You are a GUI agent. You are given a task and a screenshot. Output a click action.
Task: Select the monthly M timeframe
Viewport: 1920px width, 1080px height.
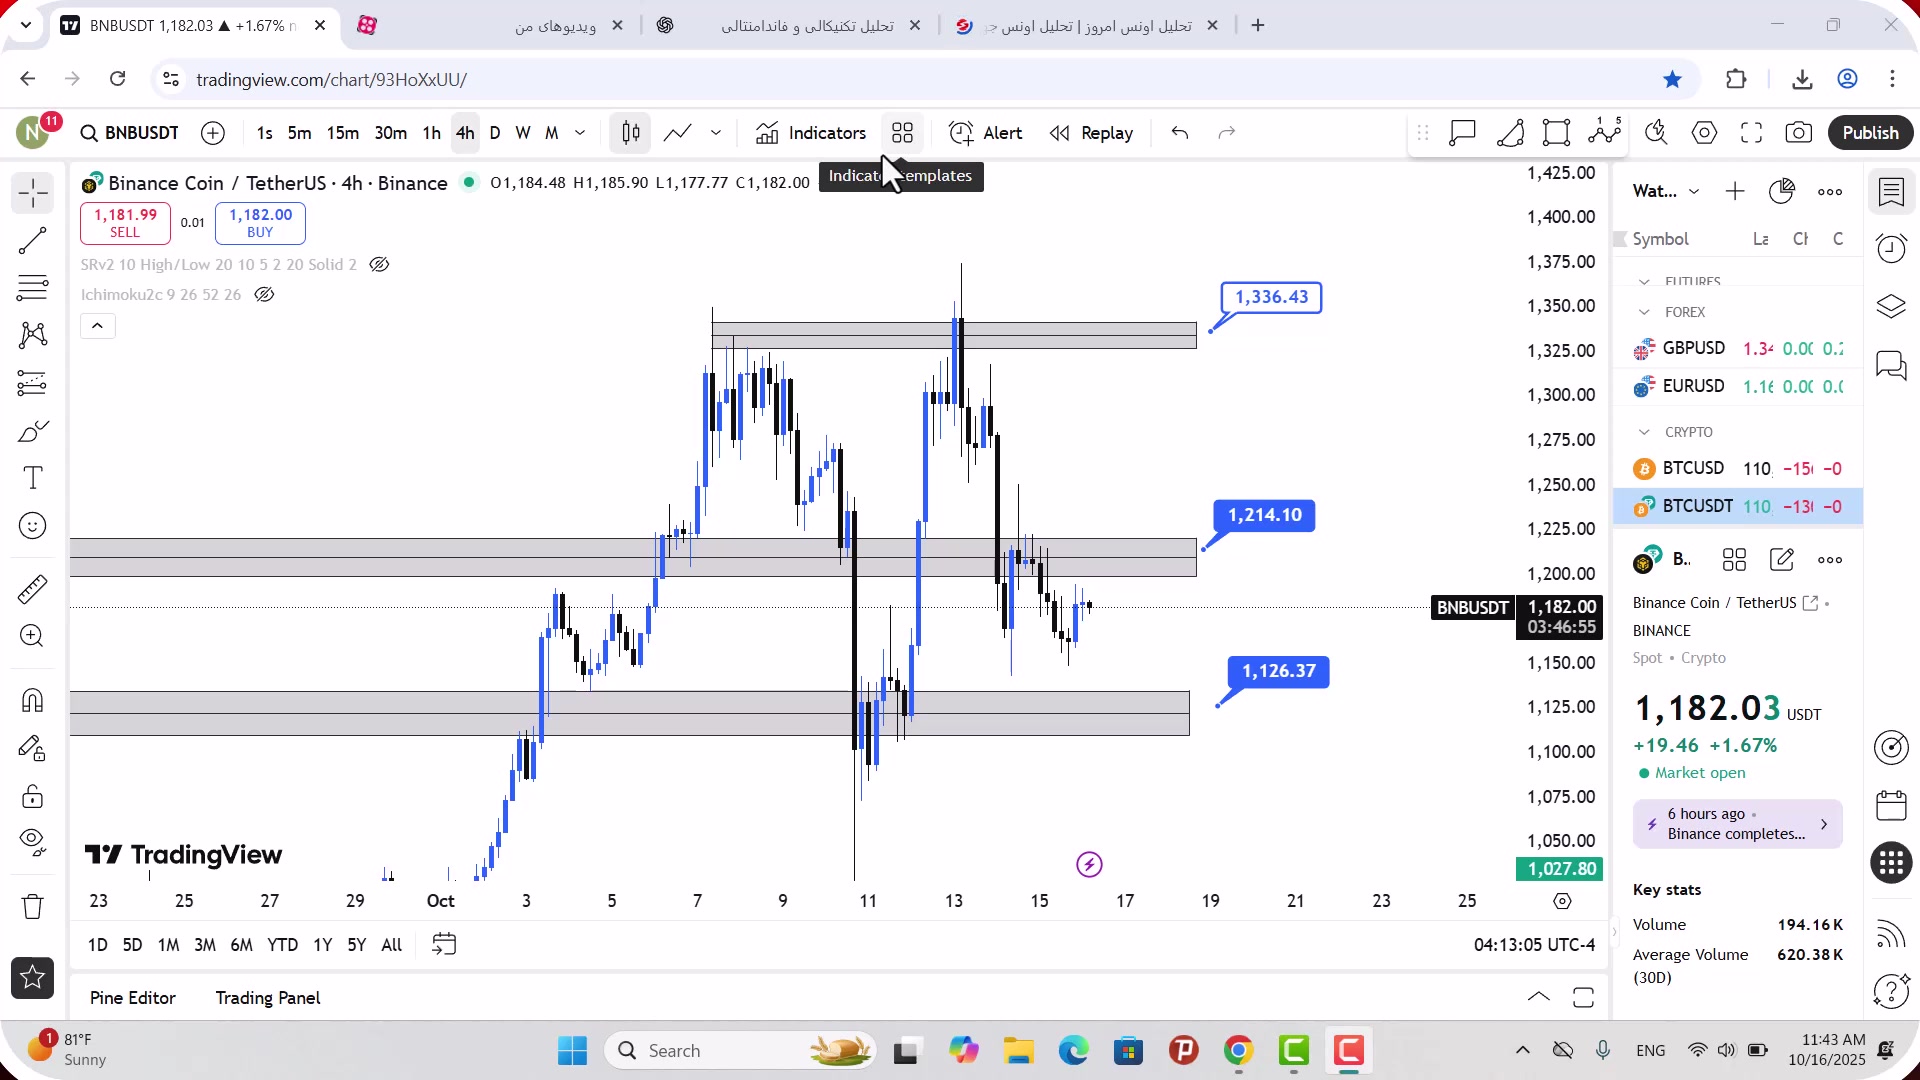(552, 133)
